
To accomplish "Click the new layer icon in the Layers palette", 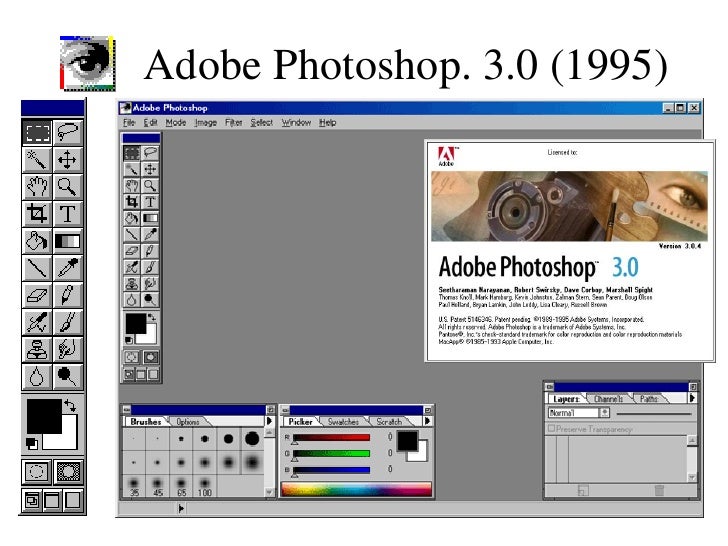I will click(583, 490).
